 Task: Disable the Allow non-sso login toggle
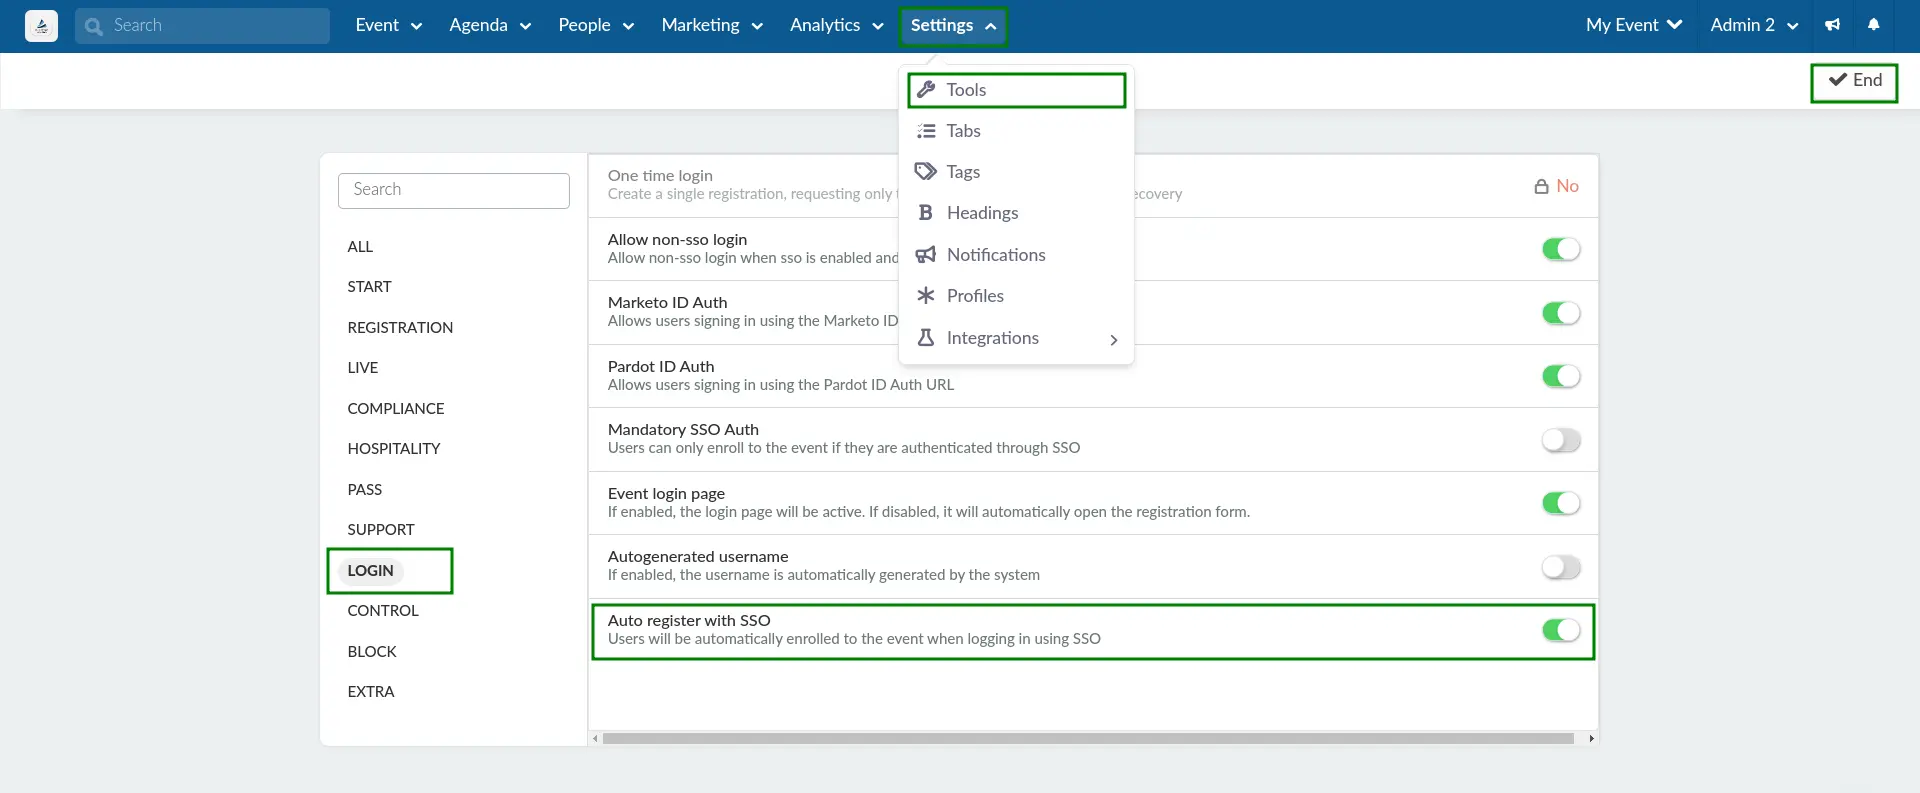click(1560, 249)
